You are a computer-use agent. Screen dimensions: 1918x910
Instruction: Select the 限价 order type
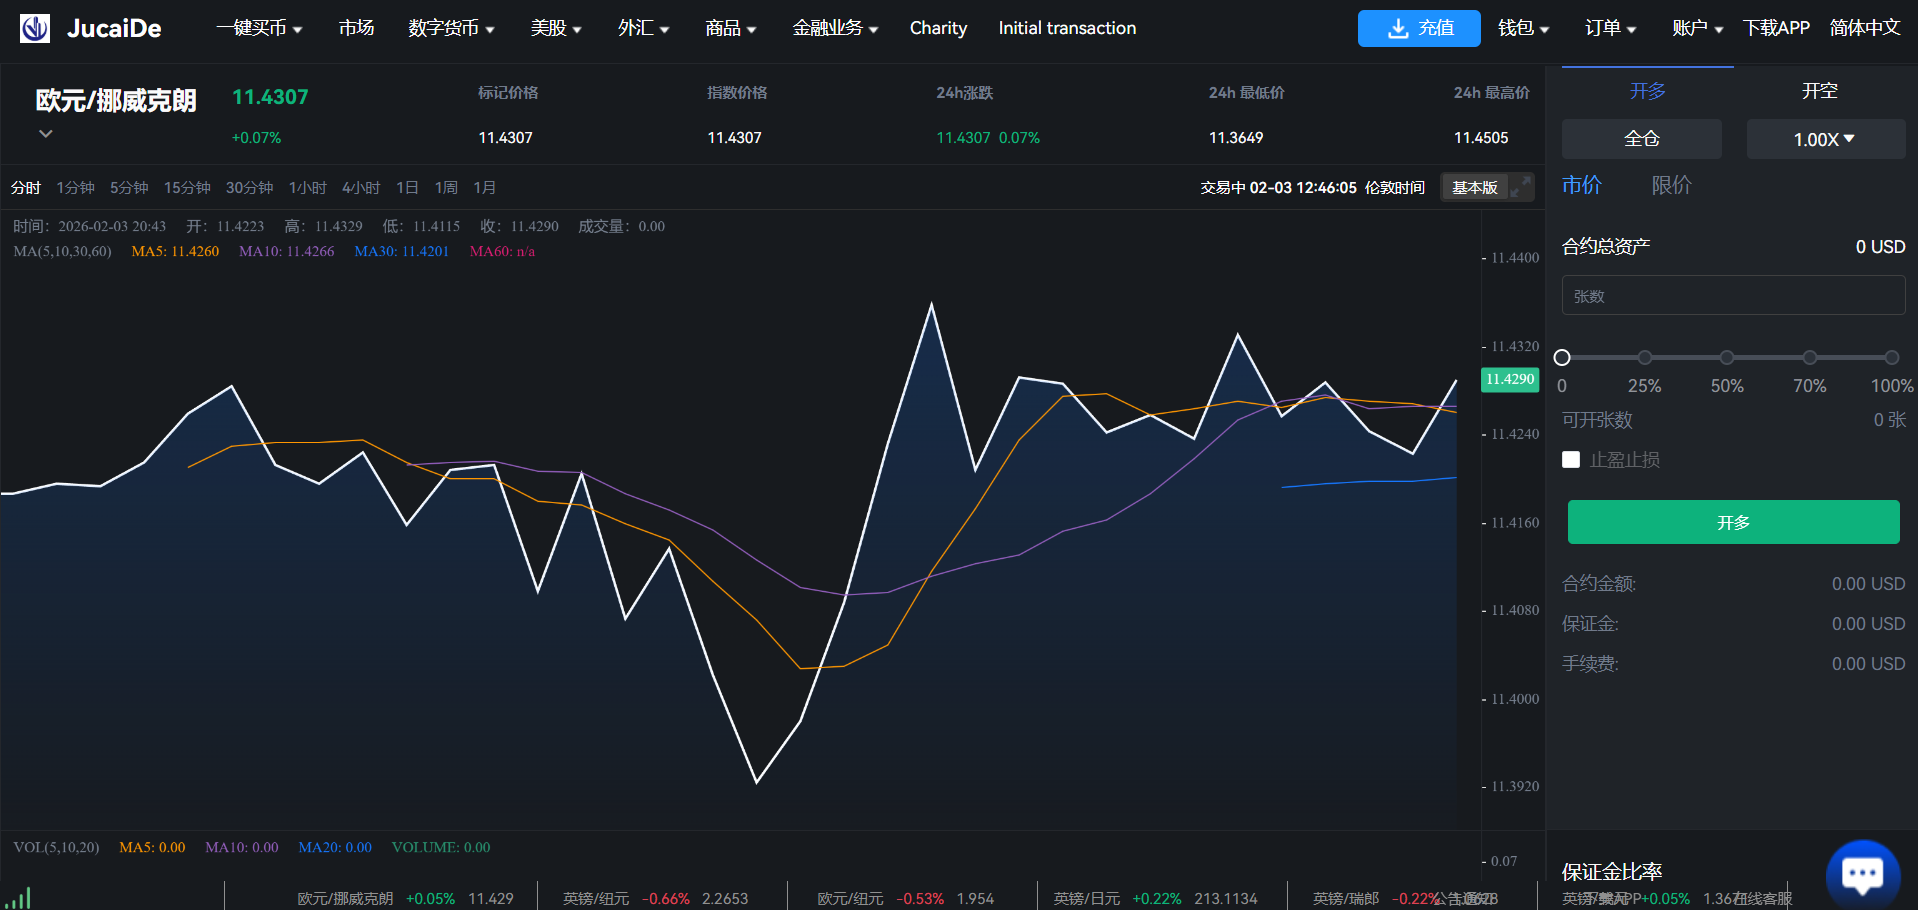point(1671,185)
